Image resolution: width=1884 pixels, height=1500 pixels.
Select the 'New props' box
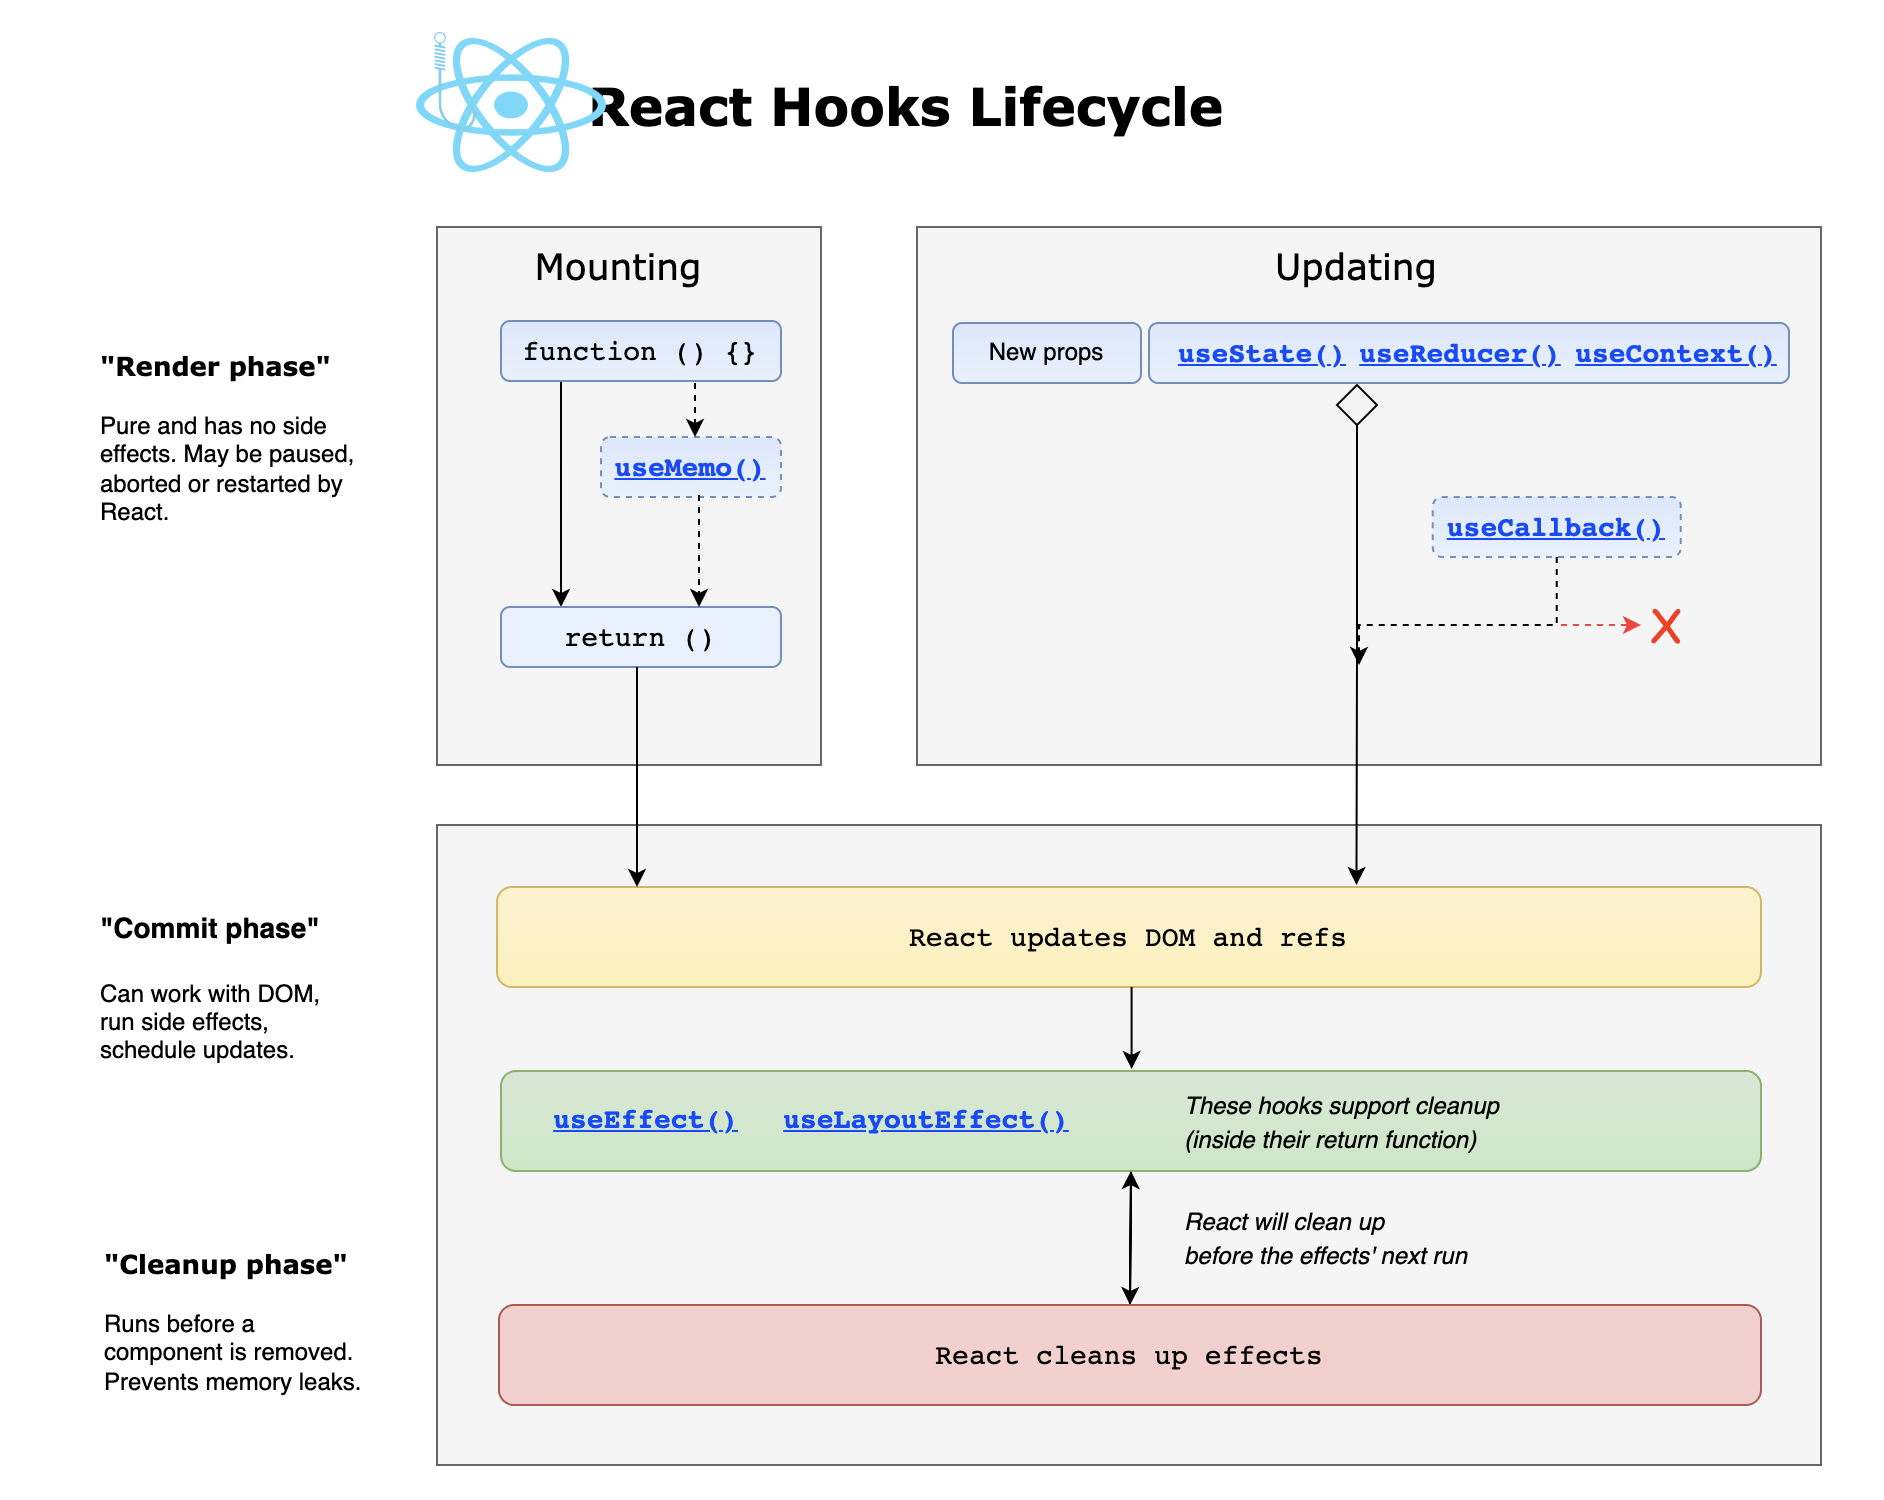coord(1047,353)
